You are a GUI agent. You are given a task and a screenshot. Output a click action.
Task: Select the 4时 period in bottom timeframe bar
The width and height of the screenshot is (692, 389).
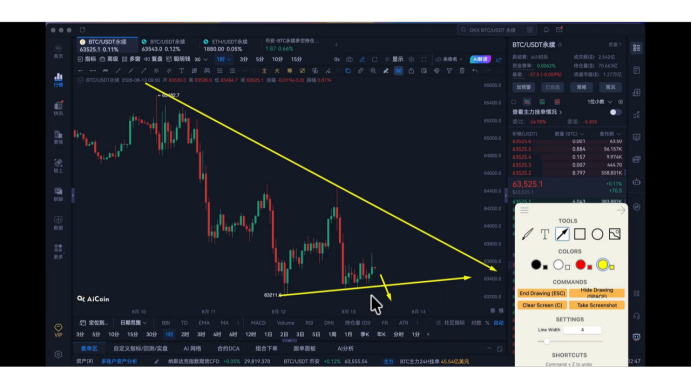[217, 334]
